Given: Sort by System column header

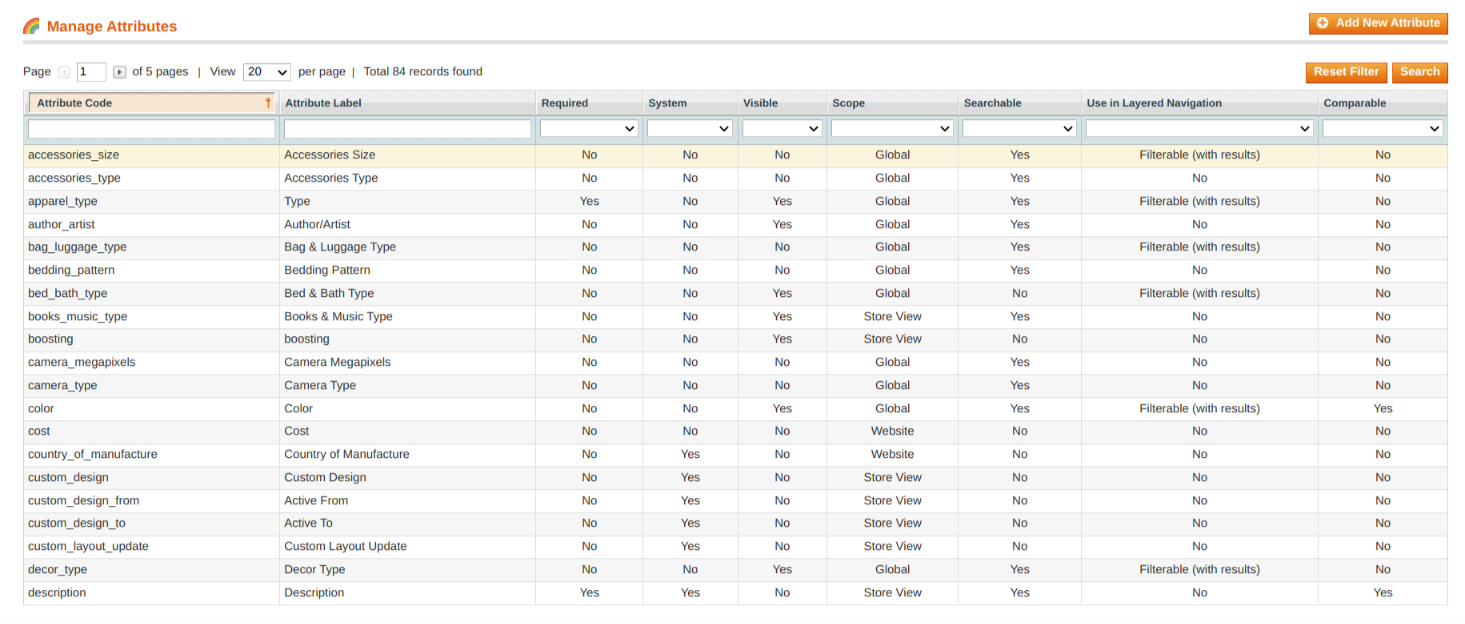Looking at the screenshot, I should coord(667,103).
